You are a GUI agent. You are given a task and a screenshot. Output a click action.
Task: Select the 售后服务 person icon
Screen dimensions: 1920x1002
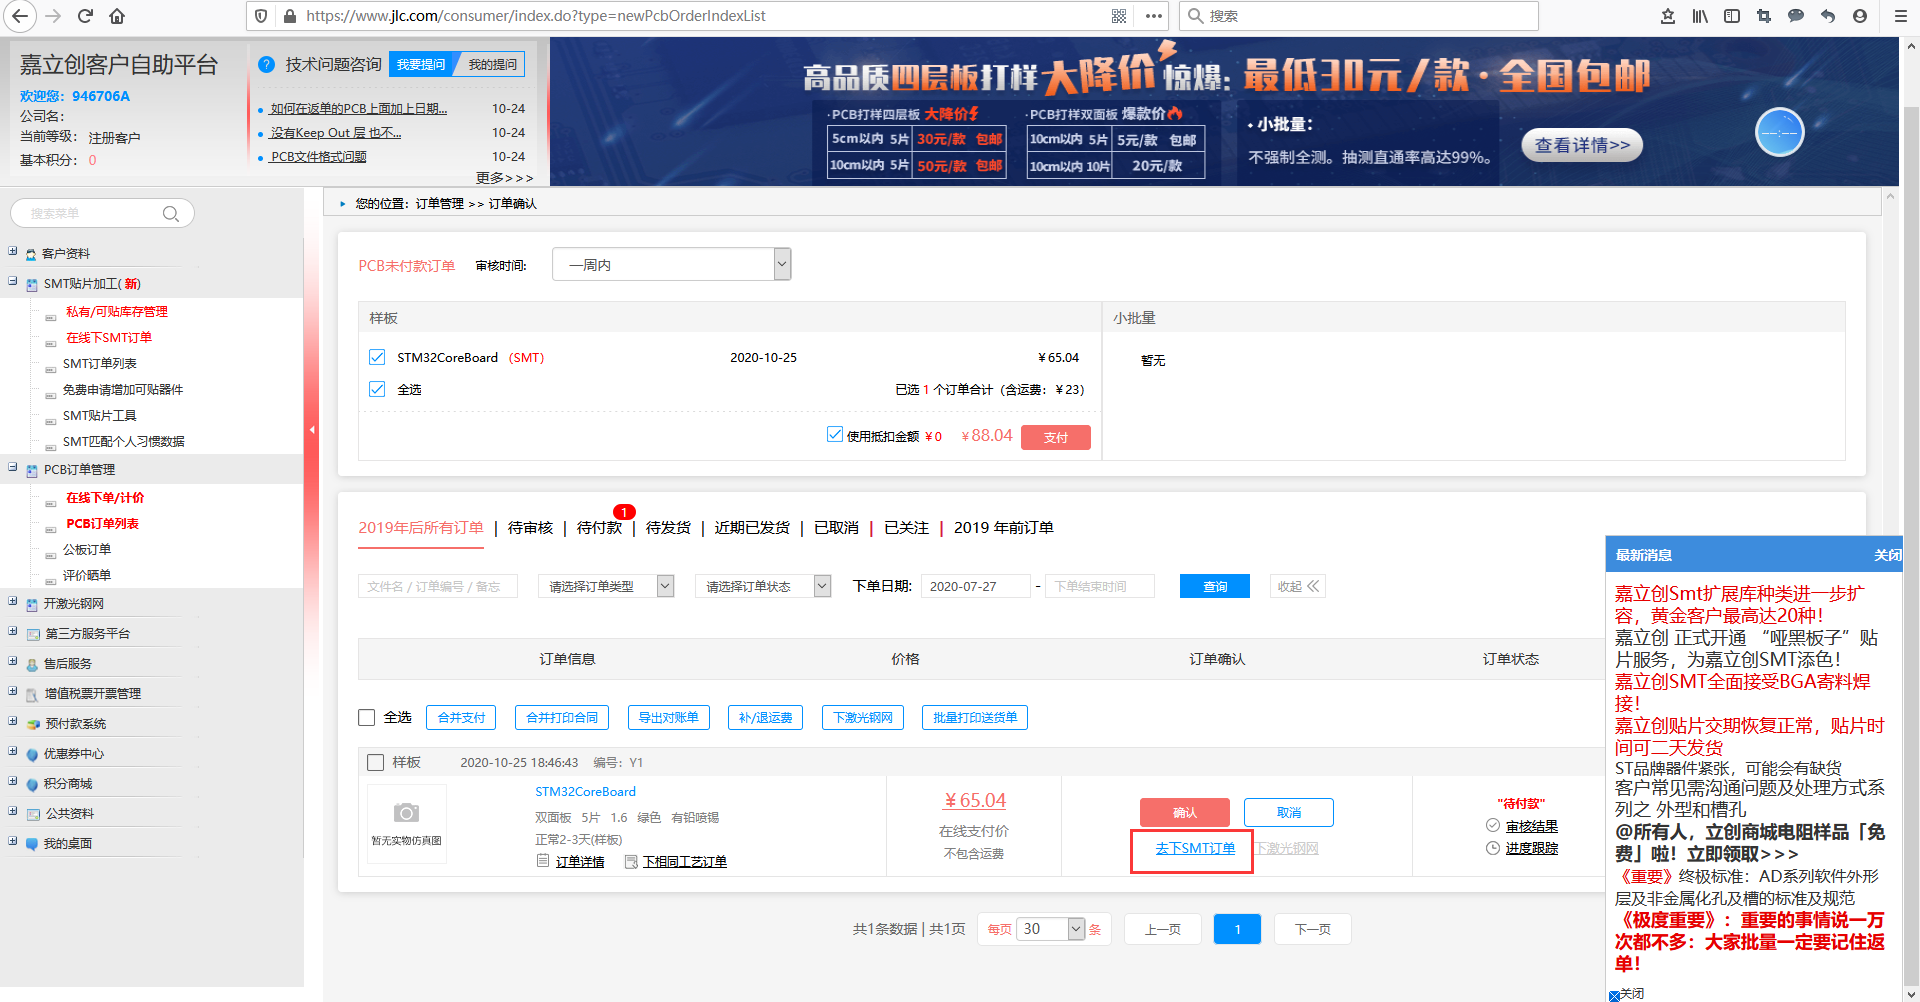(x=31, y=663)
